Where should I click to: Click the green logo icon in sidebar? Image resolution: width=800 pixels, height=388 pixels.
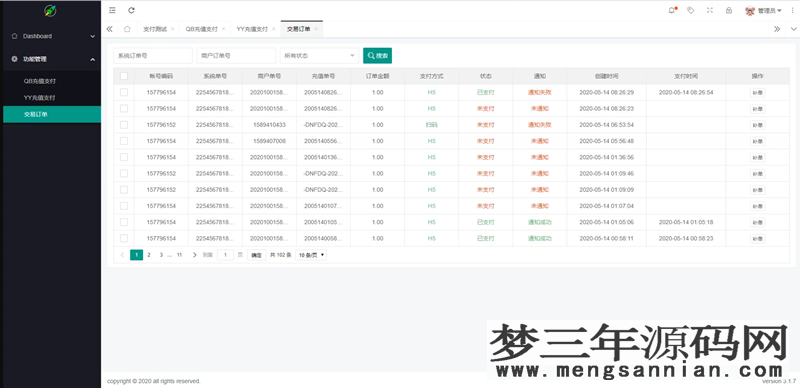click(x=50, y=10)
